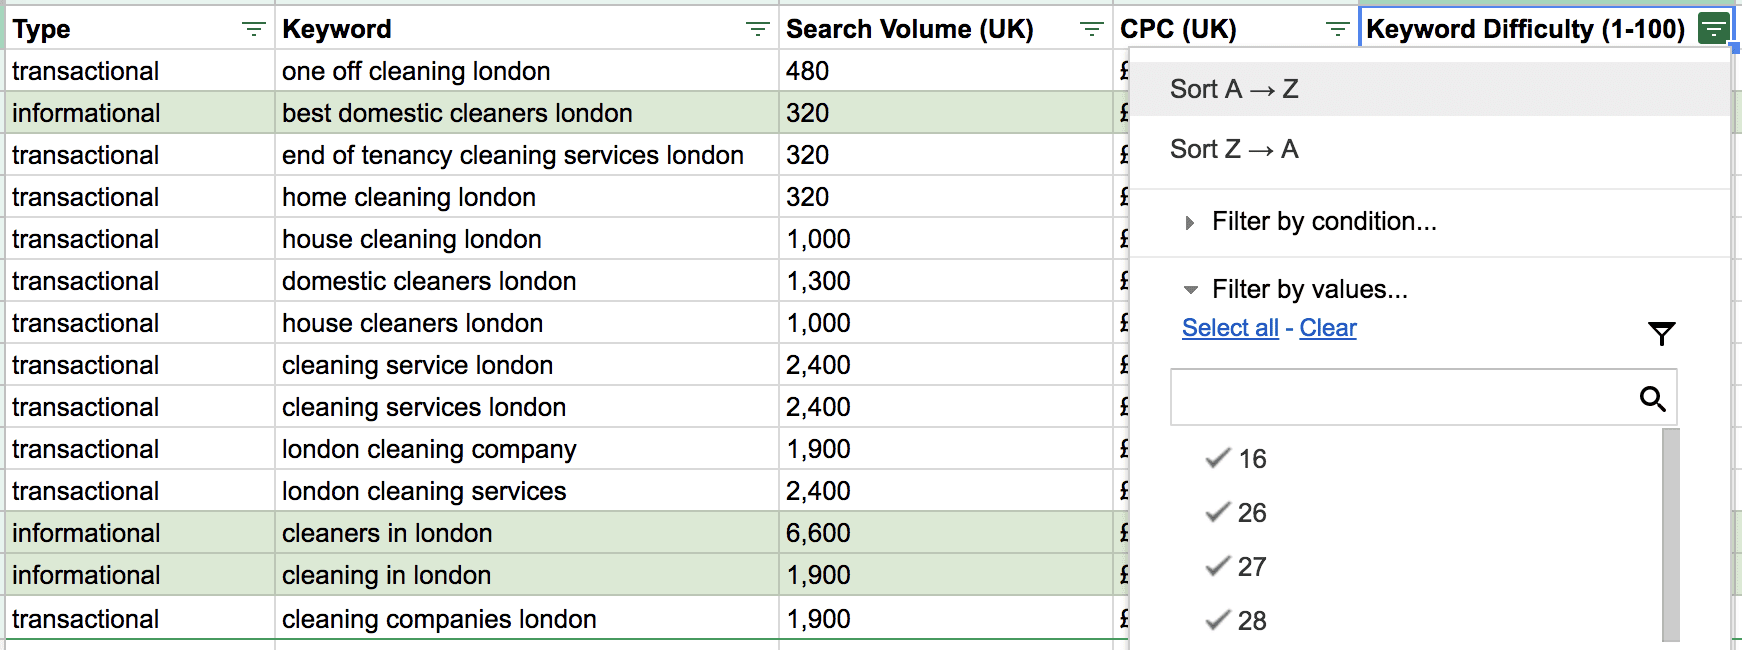Open filter icon on Search Volume column

pyautogui.click(x=1092, y=30)
